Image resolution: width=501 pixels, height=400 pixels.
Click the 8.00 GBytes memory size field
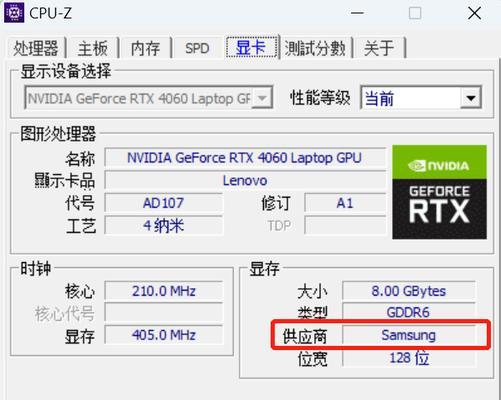tap(409, 291)
